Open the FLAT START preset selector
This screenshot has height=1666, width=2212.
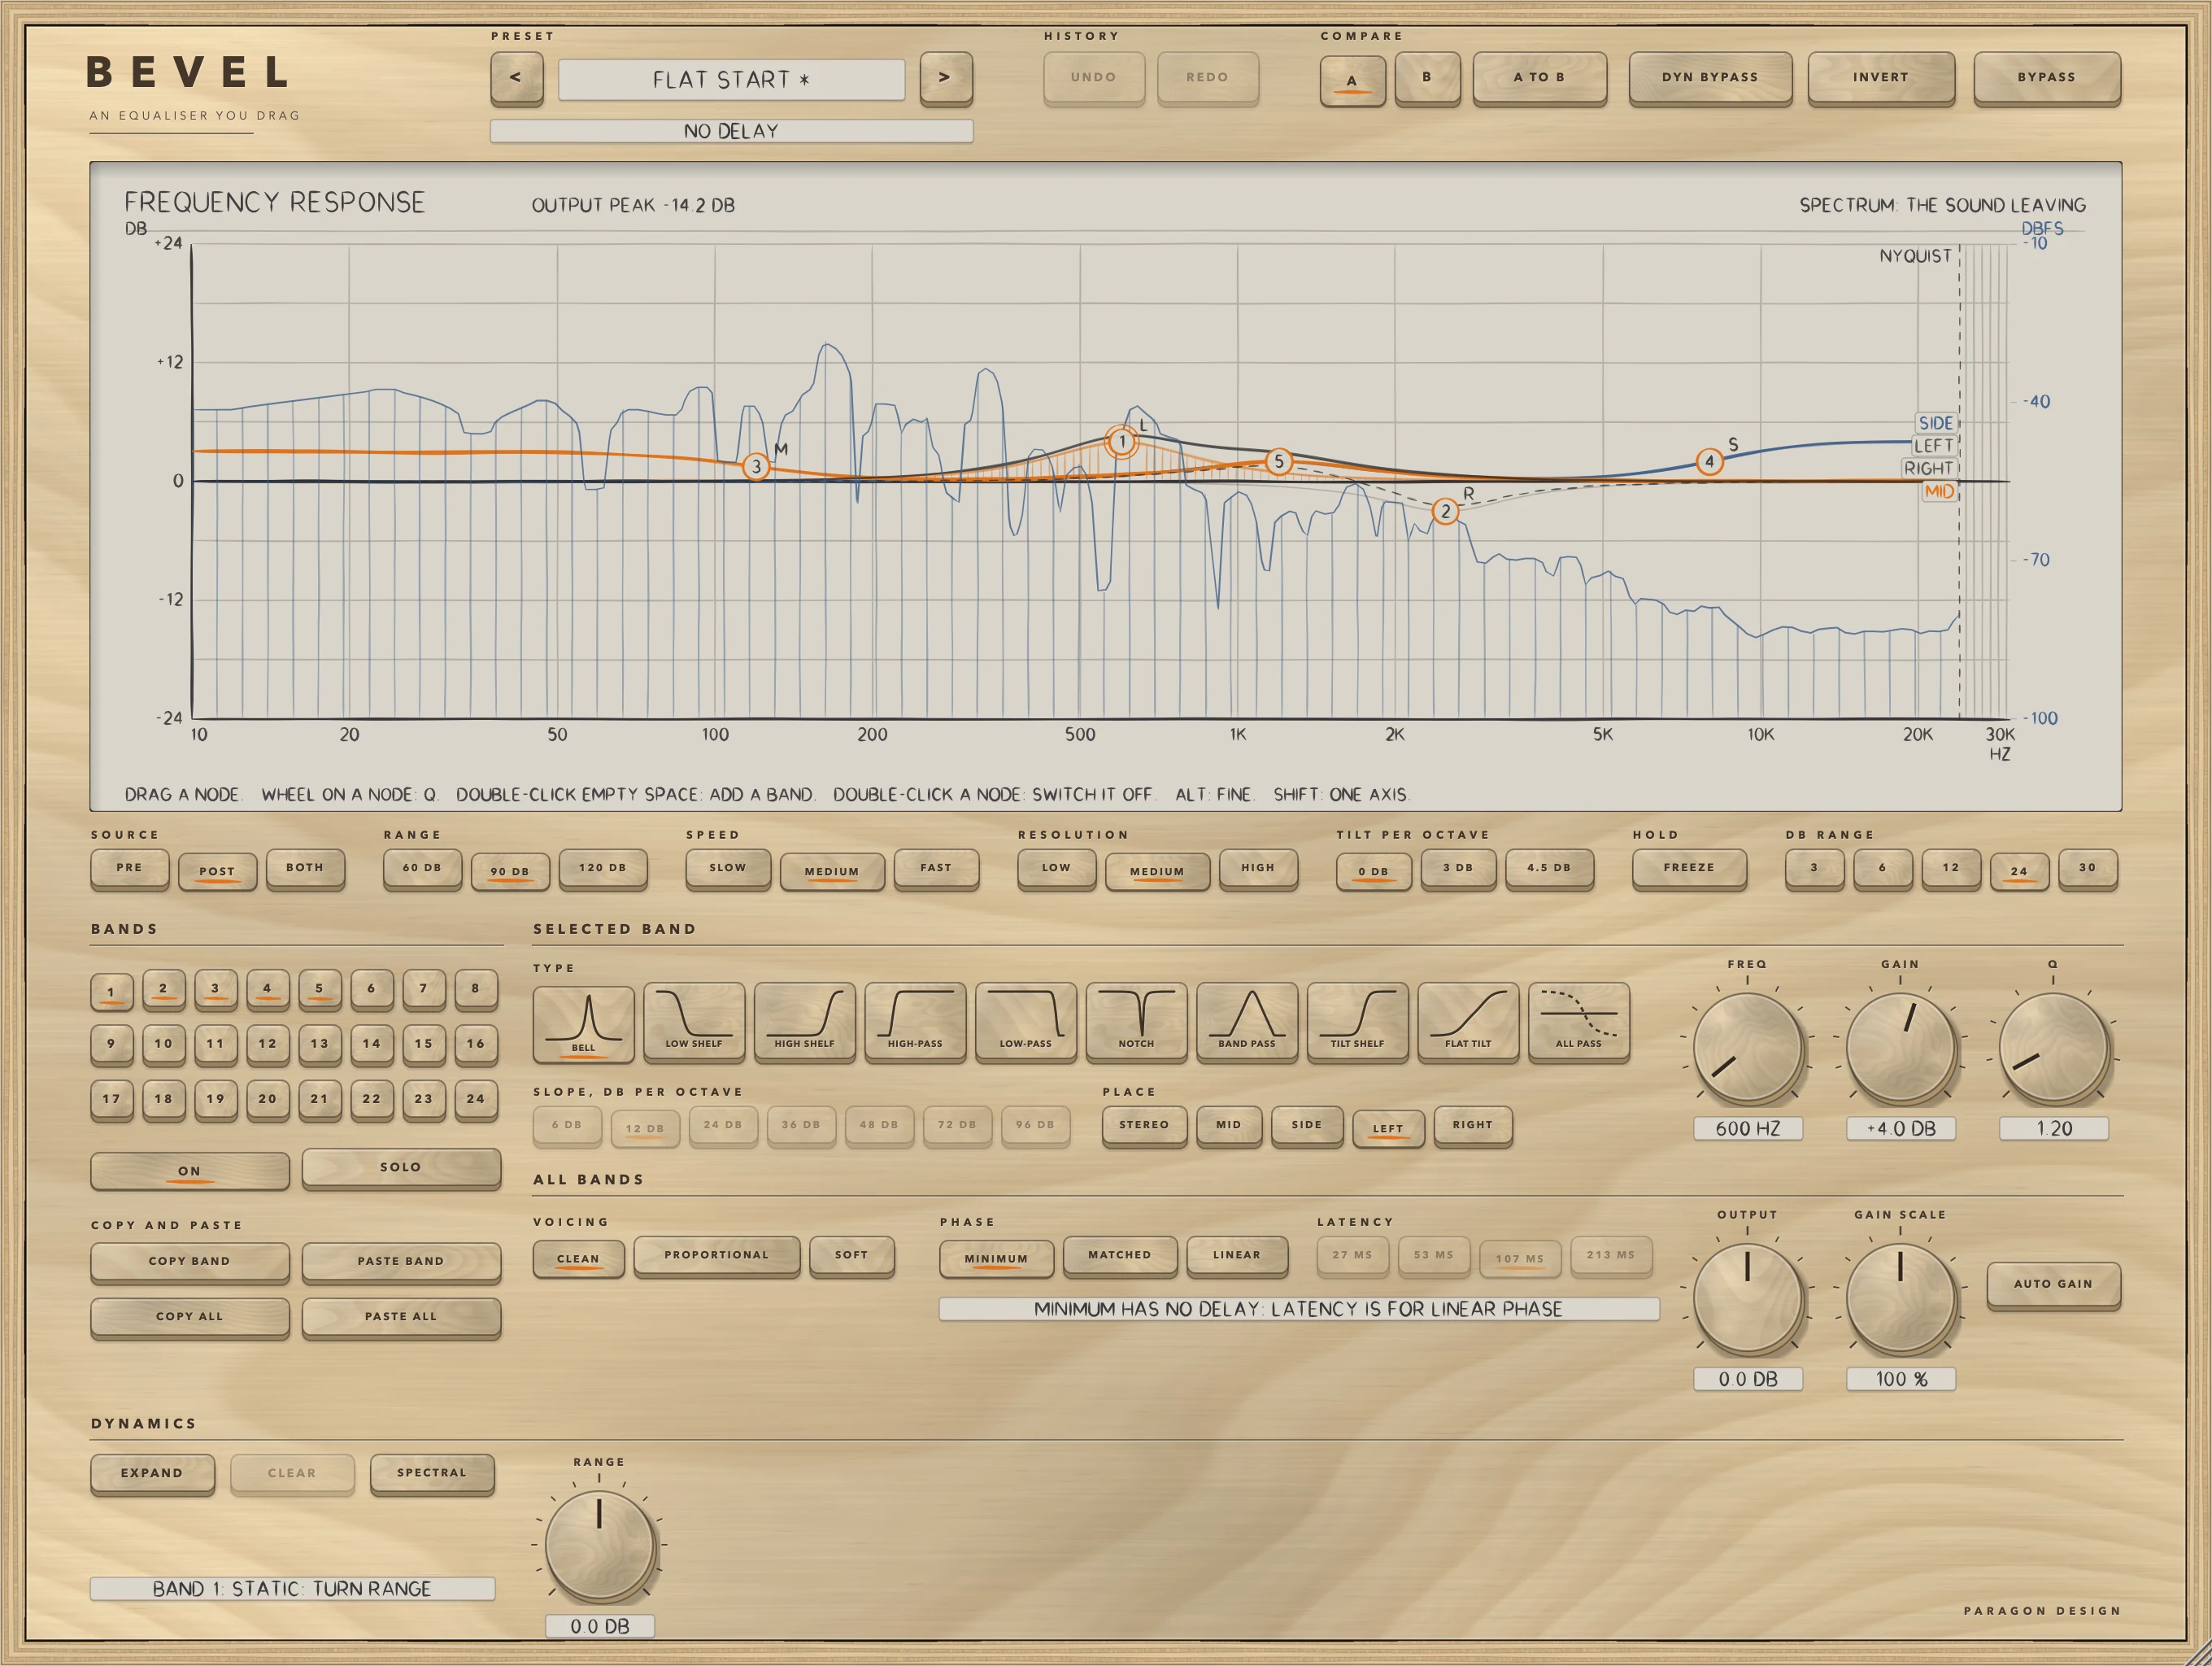[731, 80]
